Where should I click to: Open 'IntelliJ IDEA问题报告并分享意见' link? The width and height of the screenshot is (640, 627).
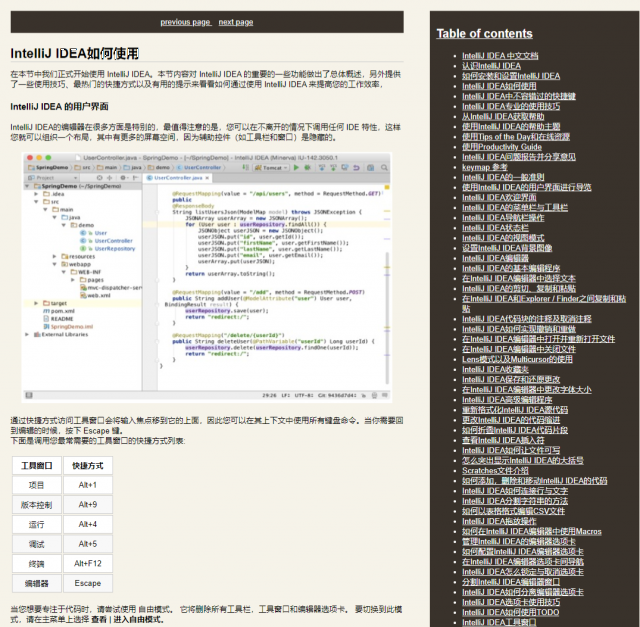pos(519,157)
